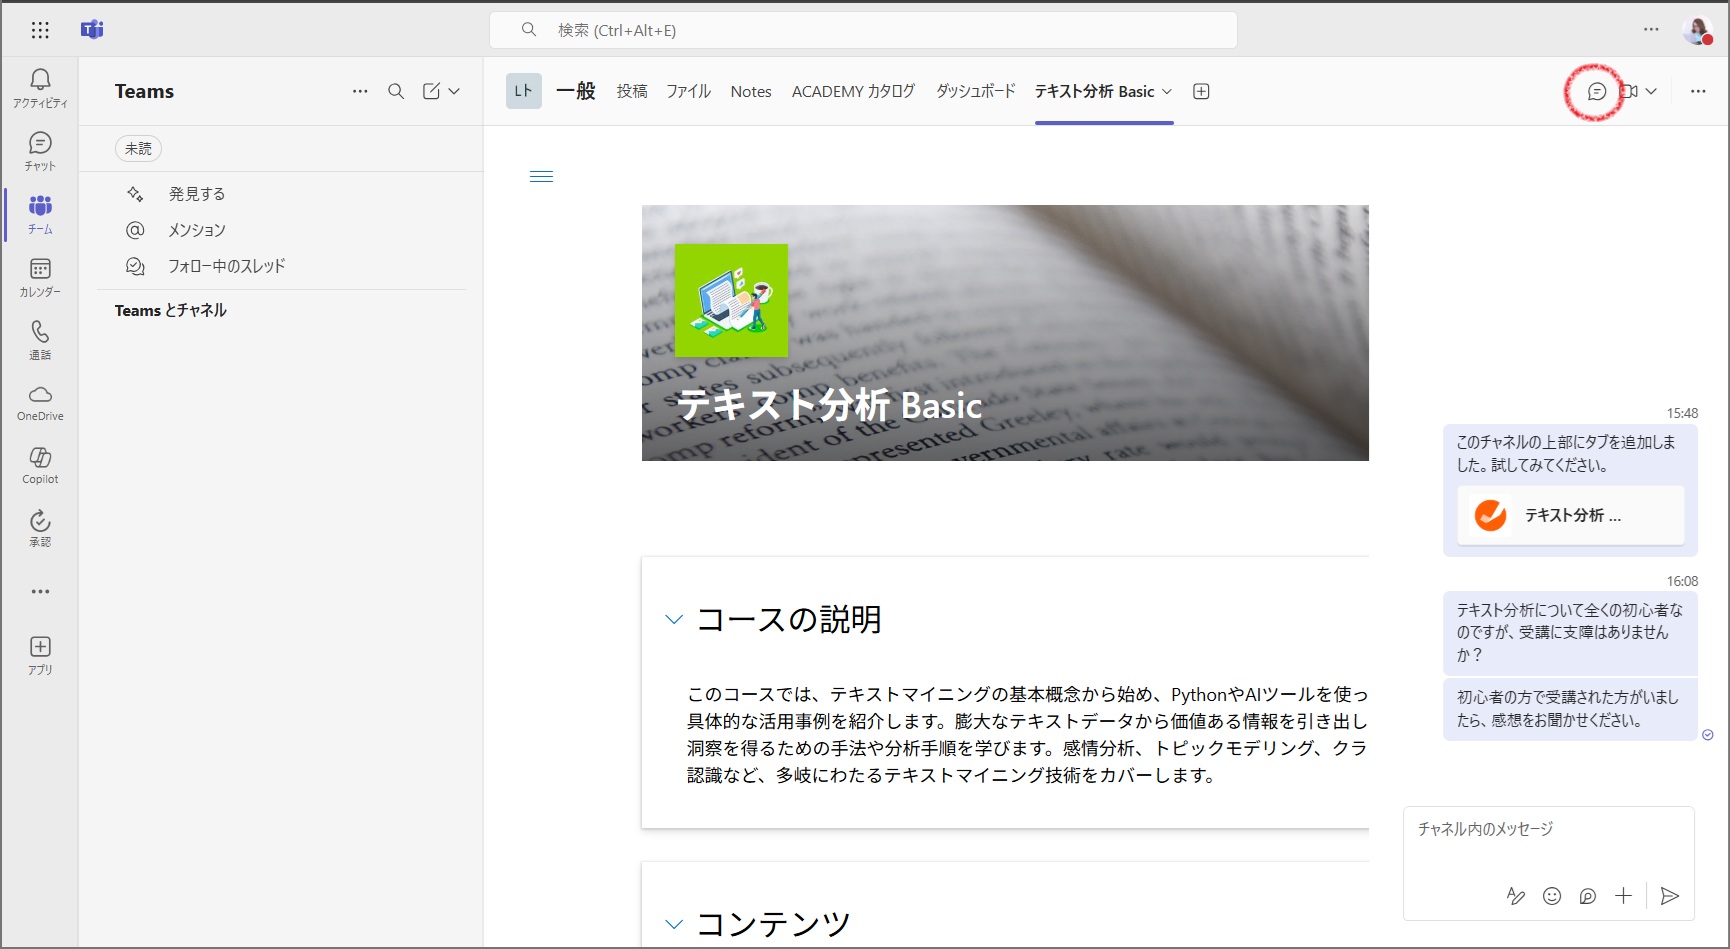Open アプリ store in the left rail

[x=40, y=656]
